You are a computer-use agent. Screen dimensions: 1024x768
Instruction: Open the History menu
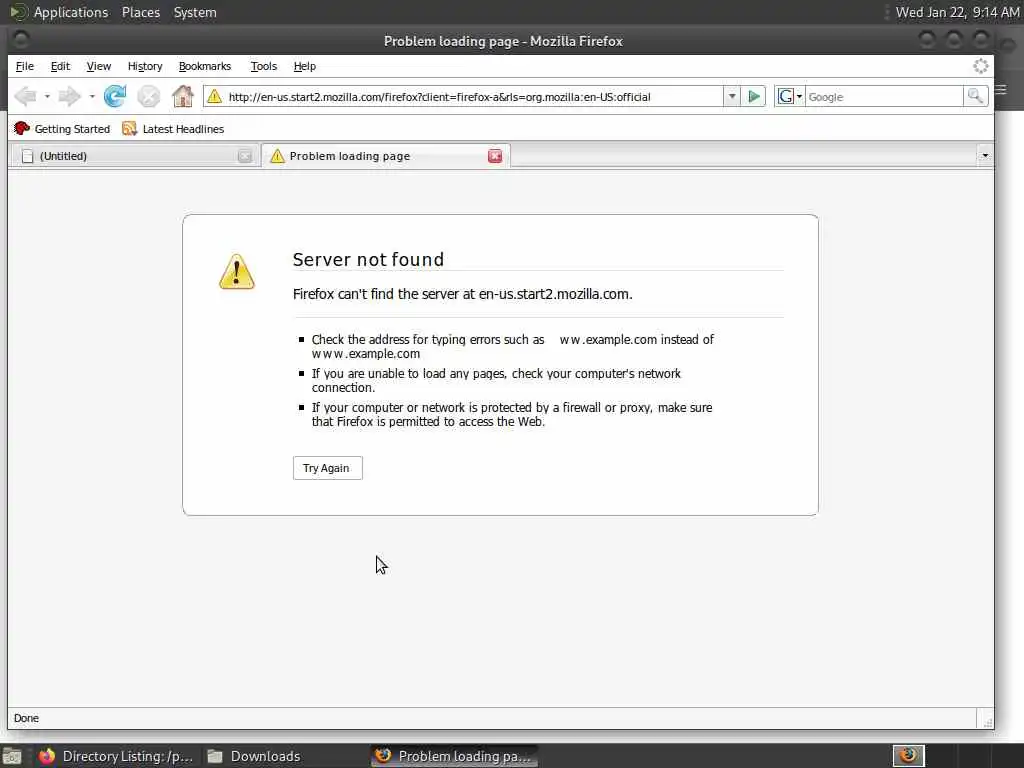pyautogui.click(x=145, y=66)
